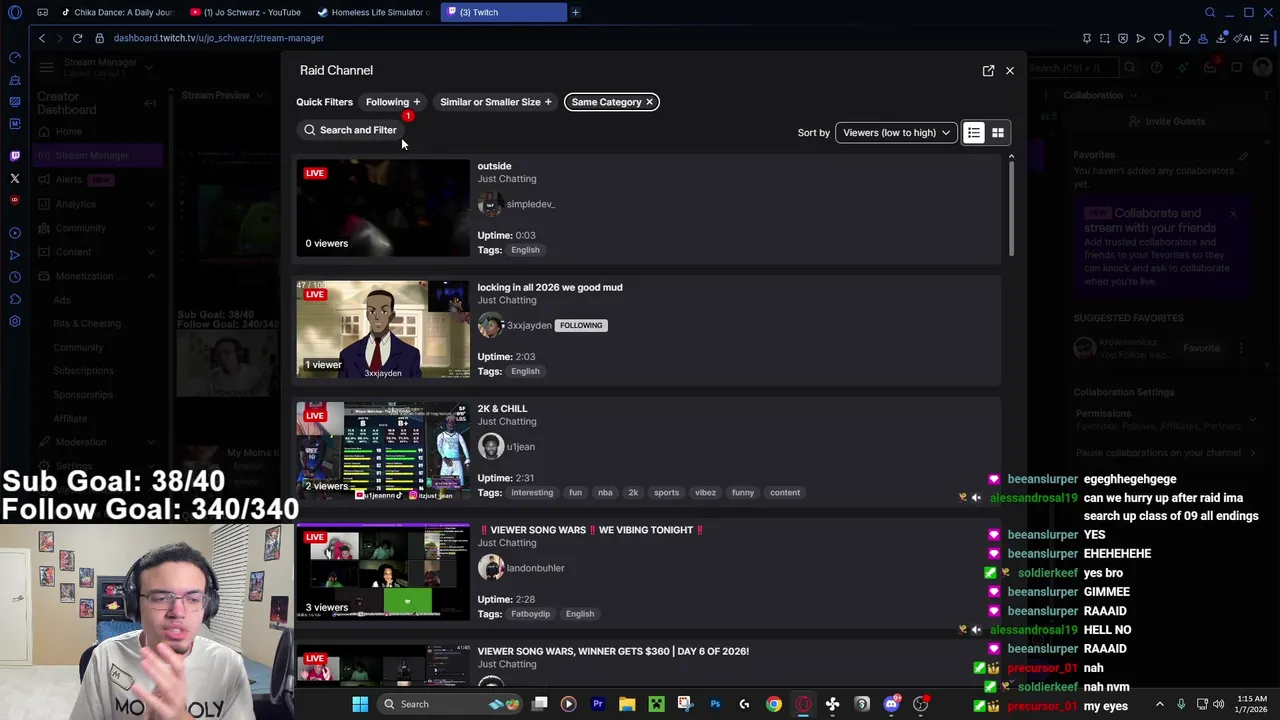Remove the Same Category filter
Screen dimensions: 1280x720
click(x=649, y=102)
